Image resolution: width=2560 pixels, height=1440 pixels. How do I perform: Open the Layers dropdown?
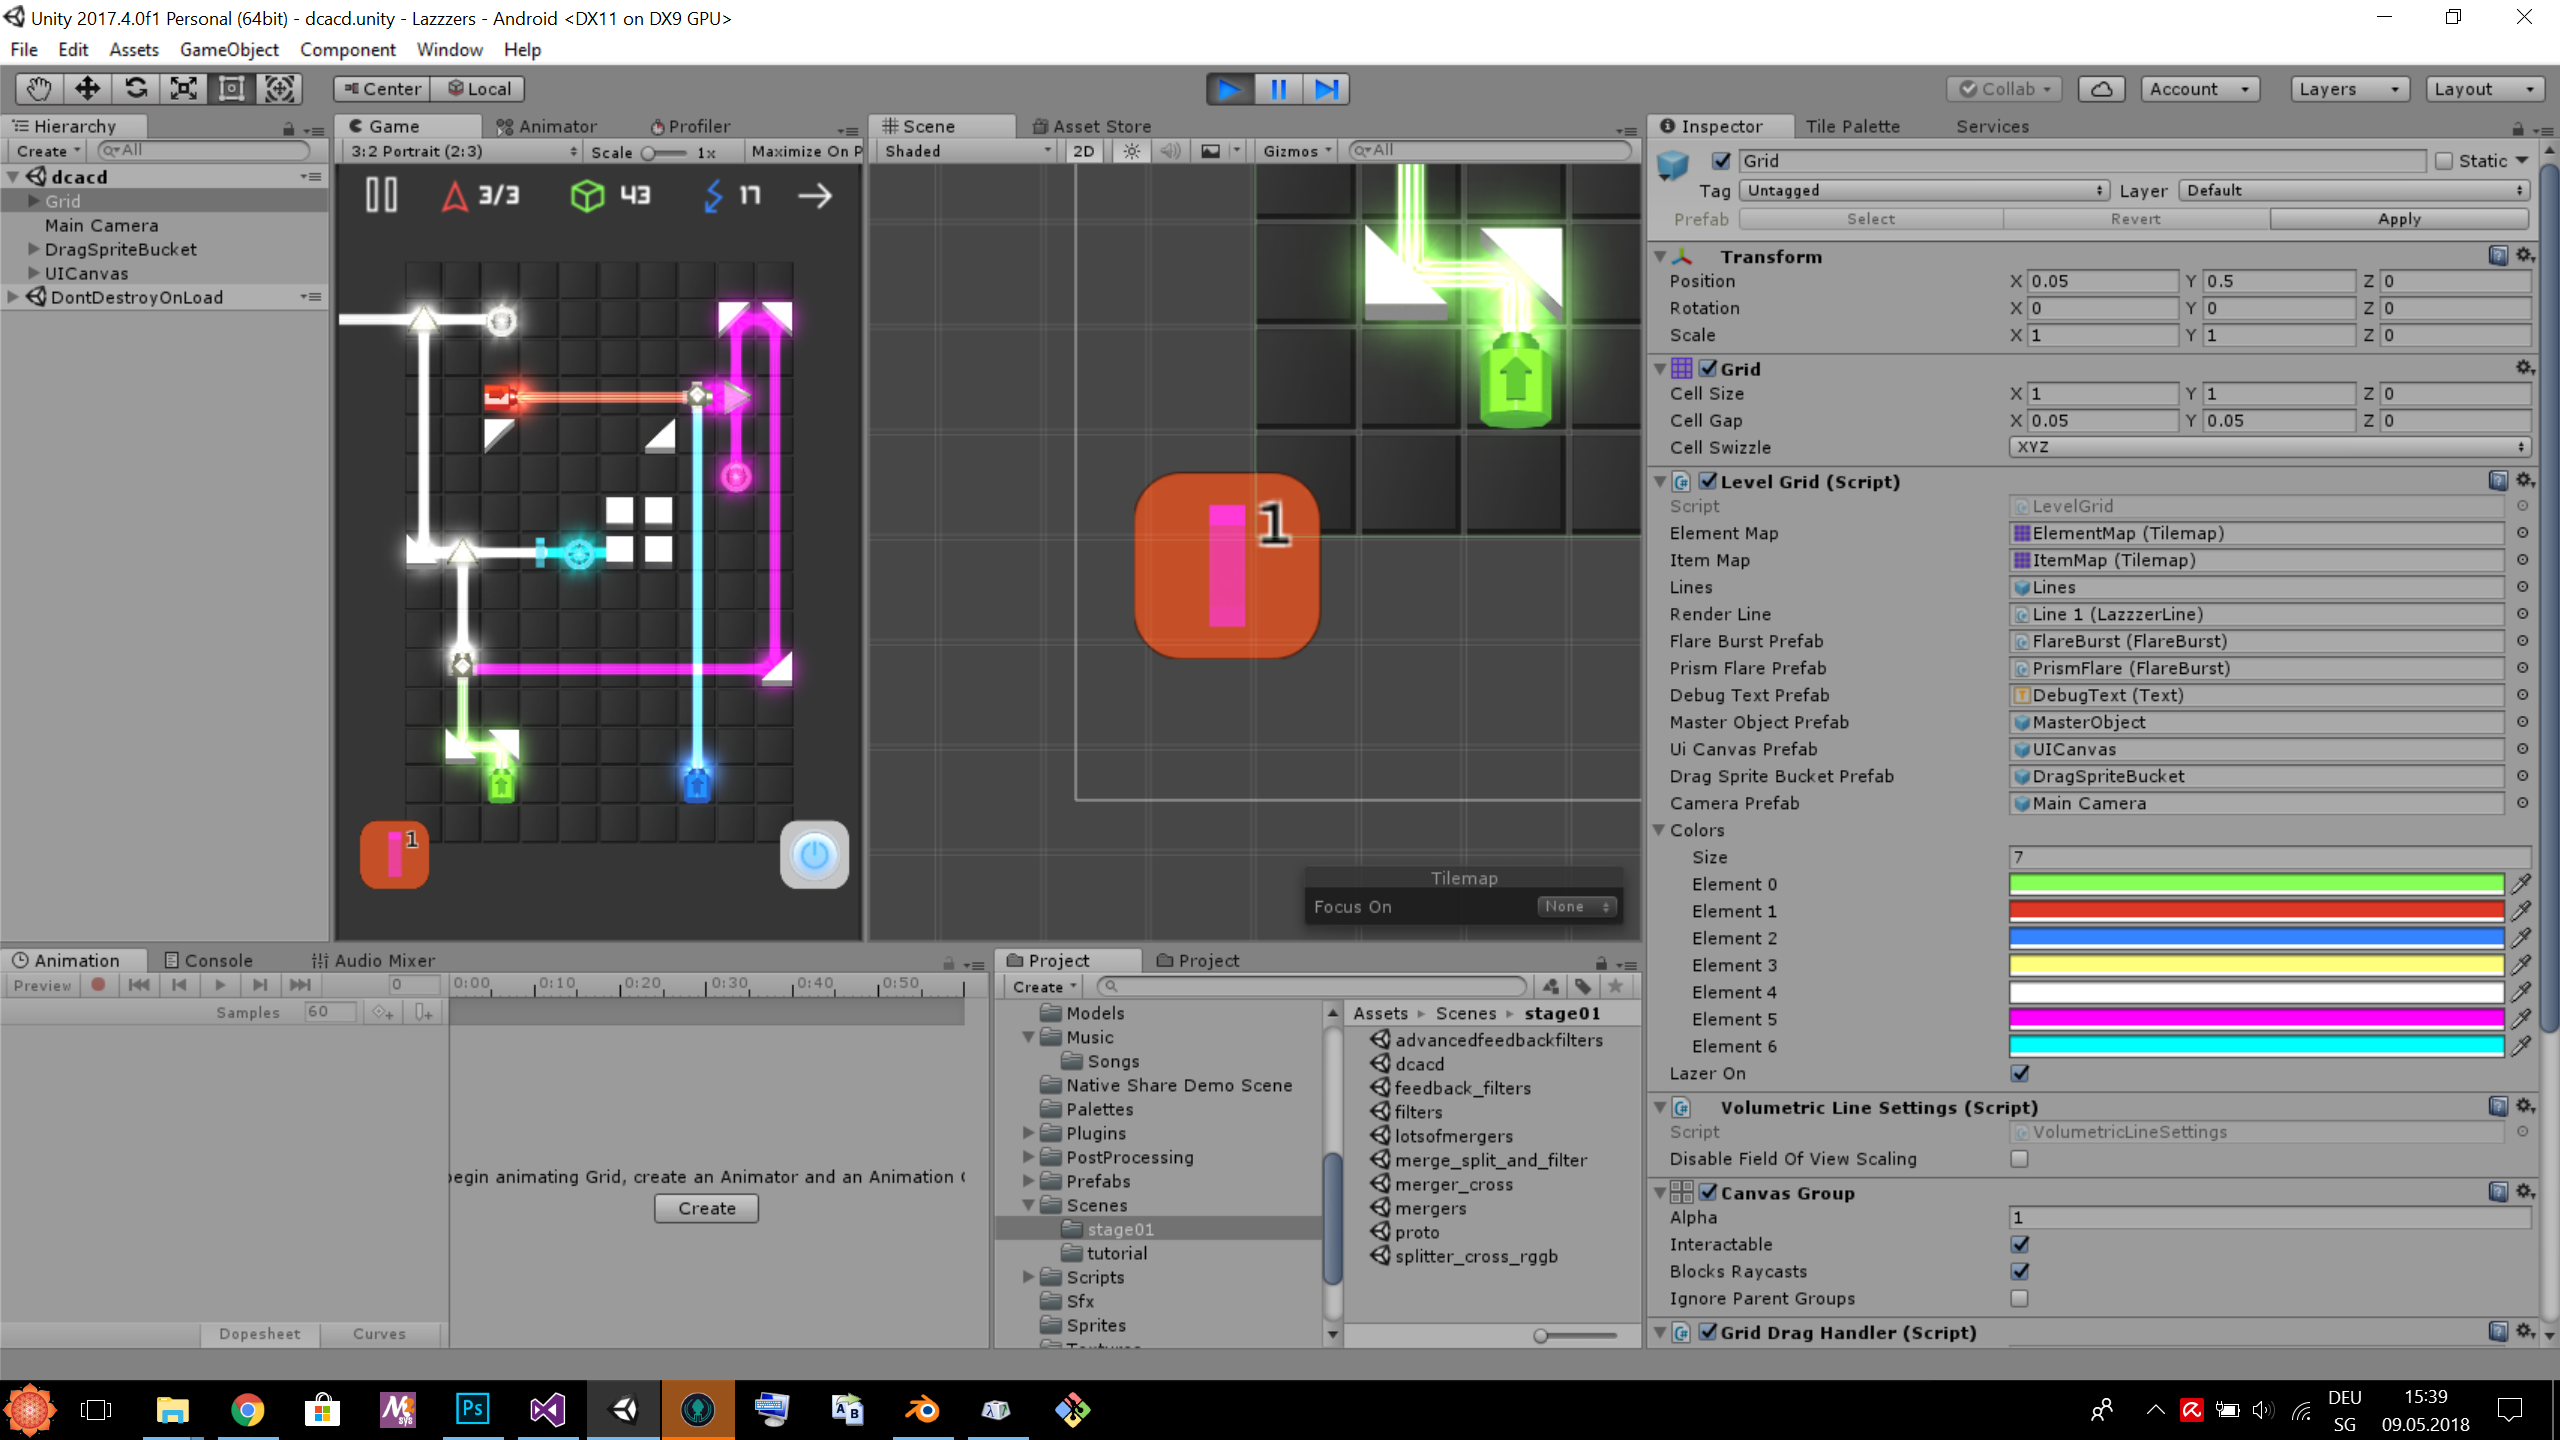coord(2348,89)
